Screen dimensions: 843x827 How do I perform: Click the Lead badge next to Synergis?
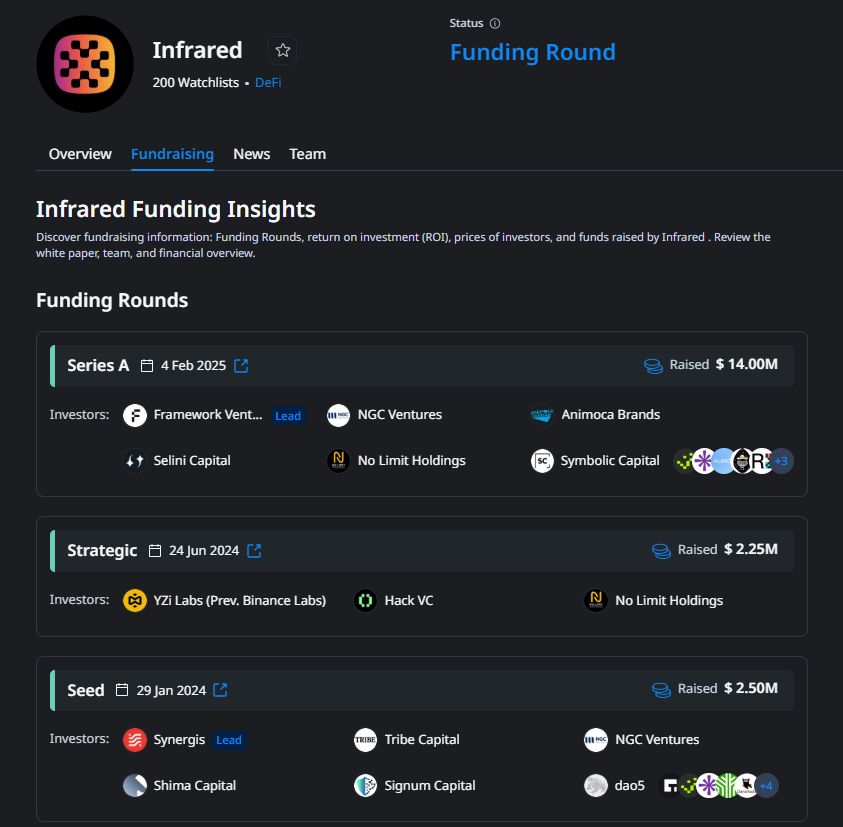click(229, 740)
